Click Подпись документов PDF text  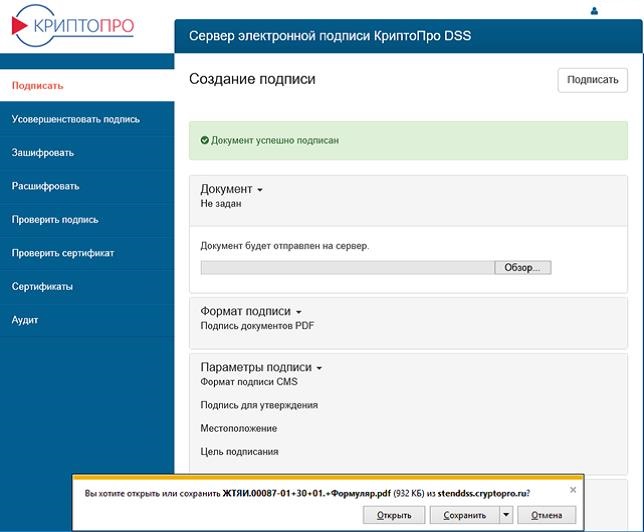click(x=257, y=326)
